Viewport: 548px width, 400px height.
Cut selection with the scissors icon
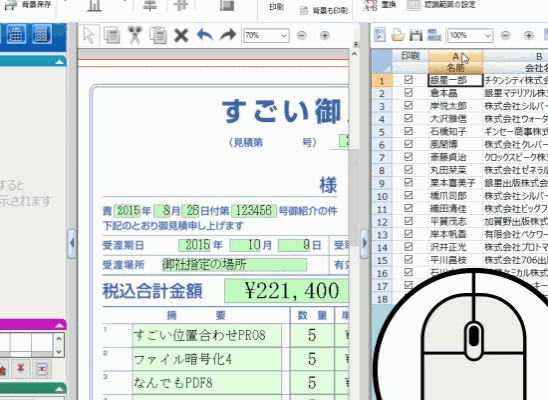click(x=135, y=35)
